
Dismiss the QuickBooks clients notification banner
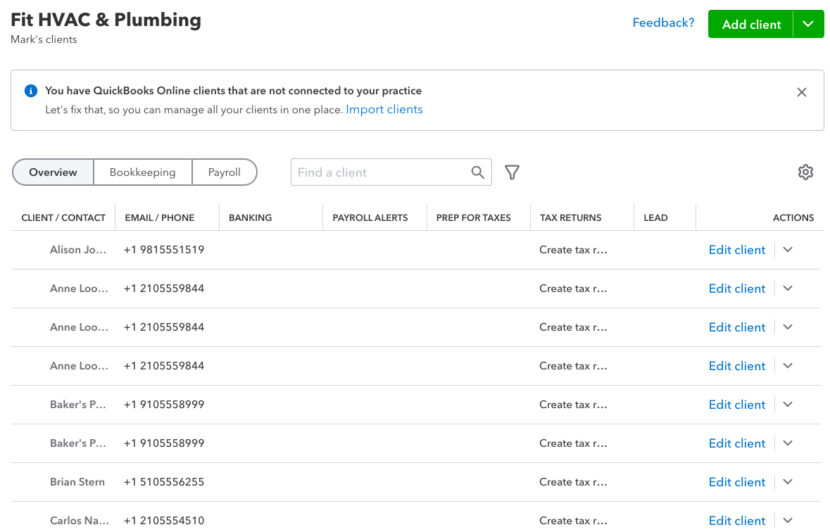pyautogui.click(x=801, y=92)
